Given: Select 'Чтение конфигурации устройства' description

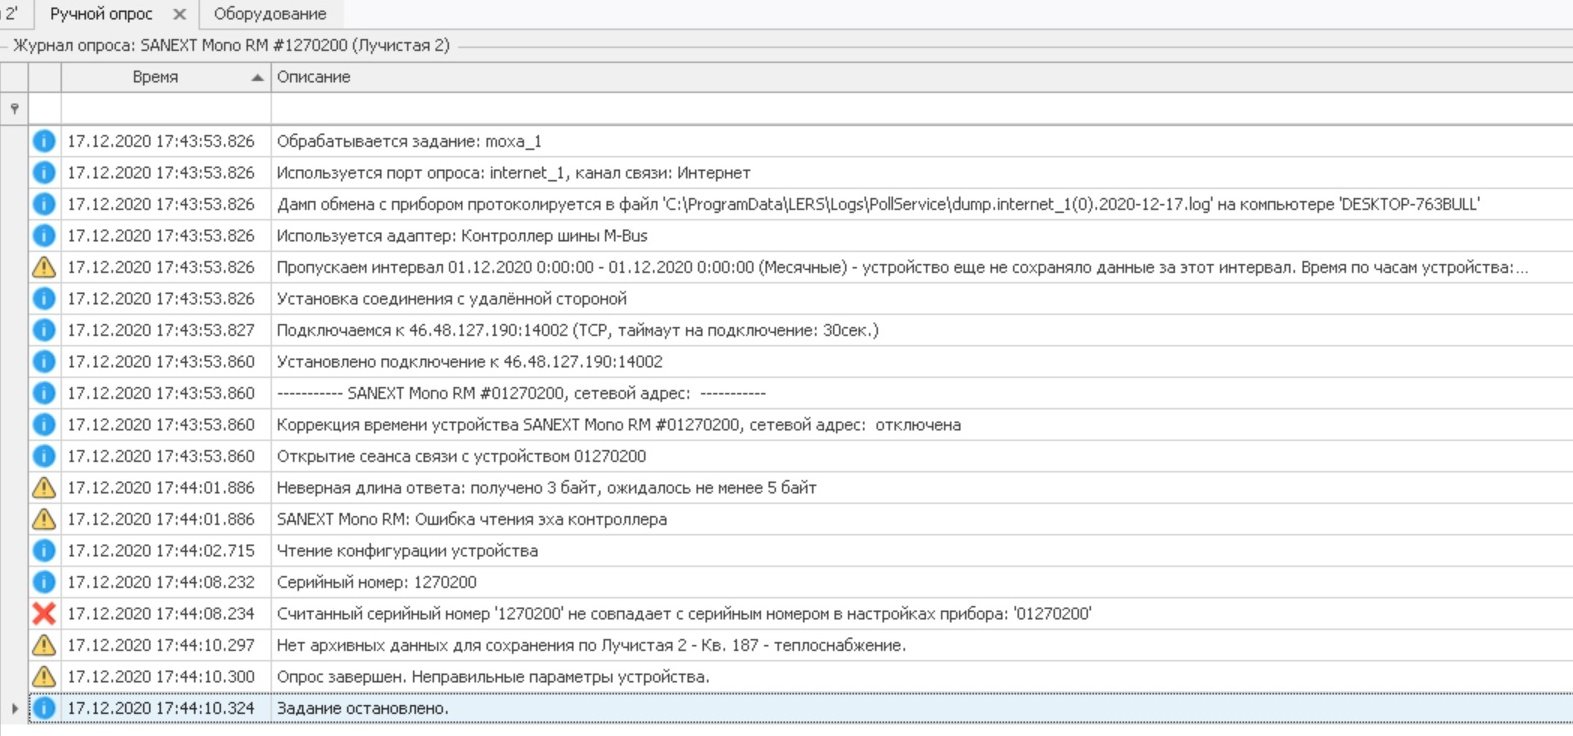Looking at the screenshot, I should coord(407,551).
